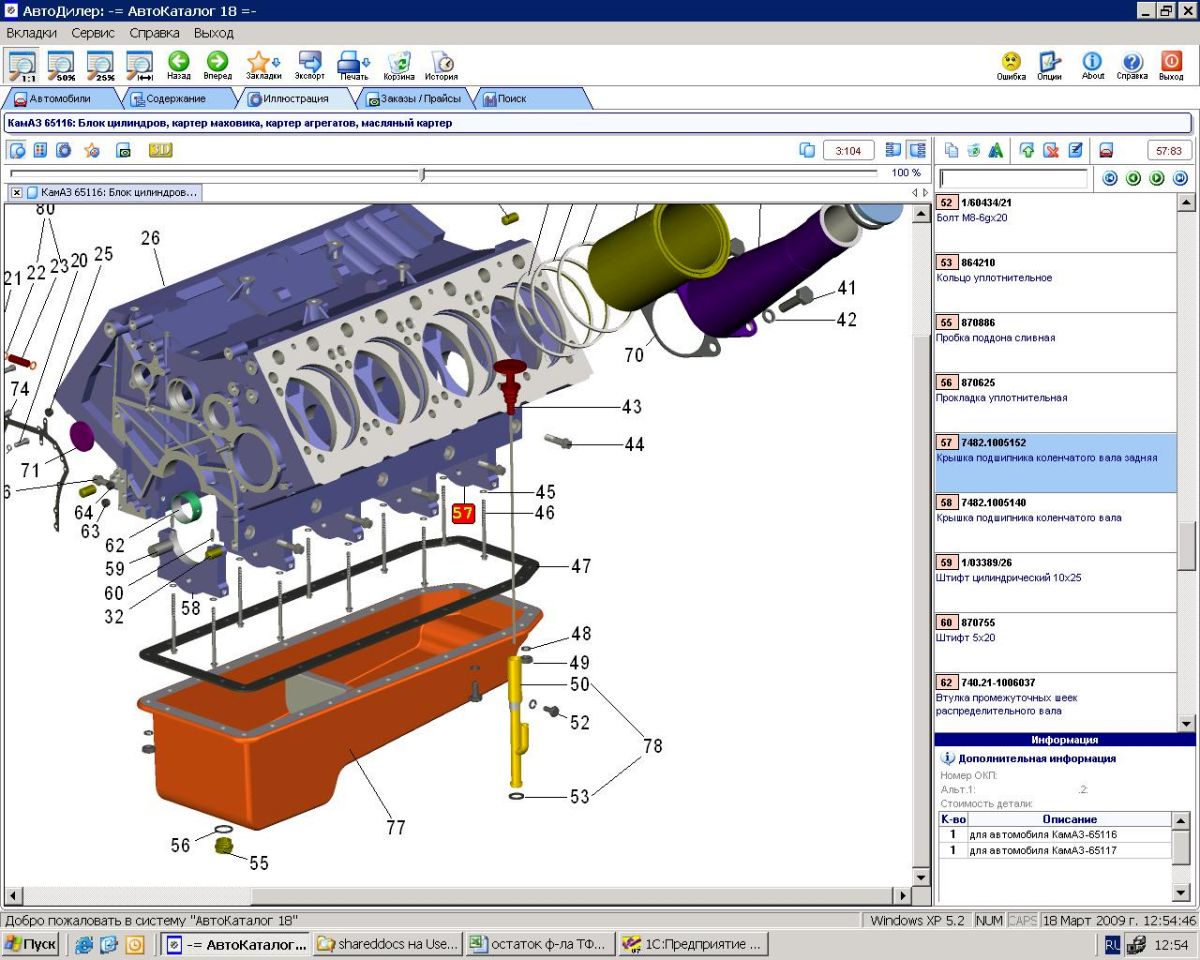Open the Корзина basket
Screen dimensions: 1200x960
[x=399, y=65]
